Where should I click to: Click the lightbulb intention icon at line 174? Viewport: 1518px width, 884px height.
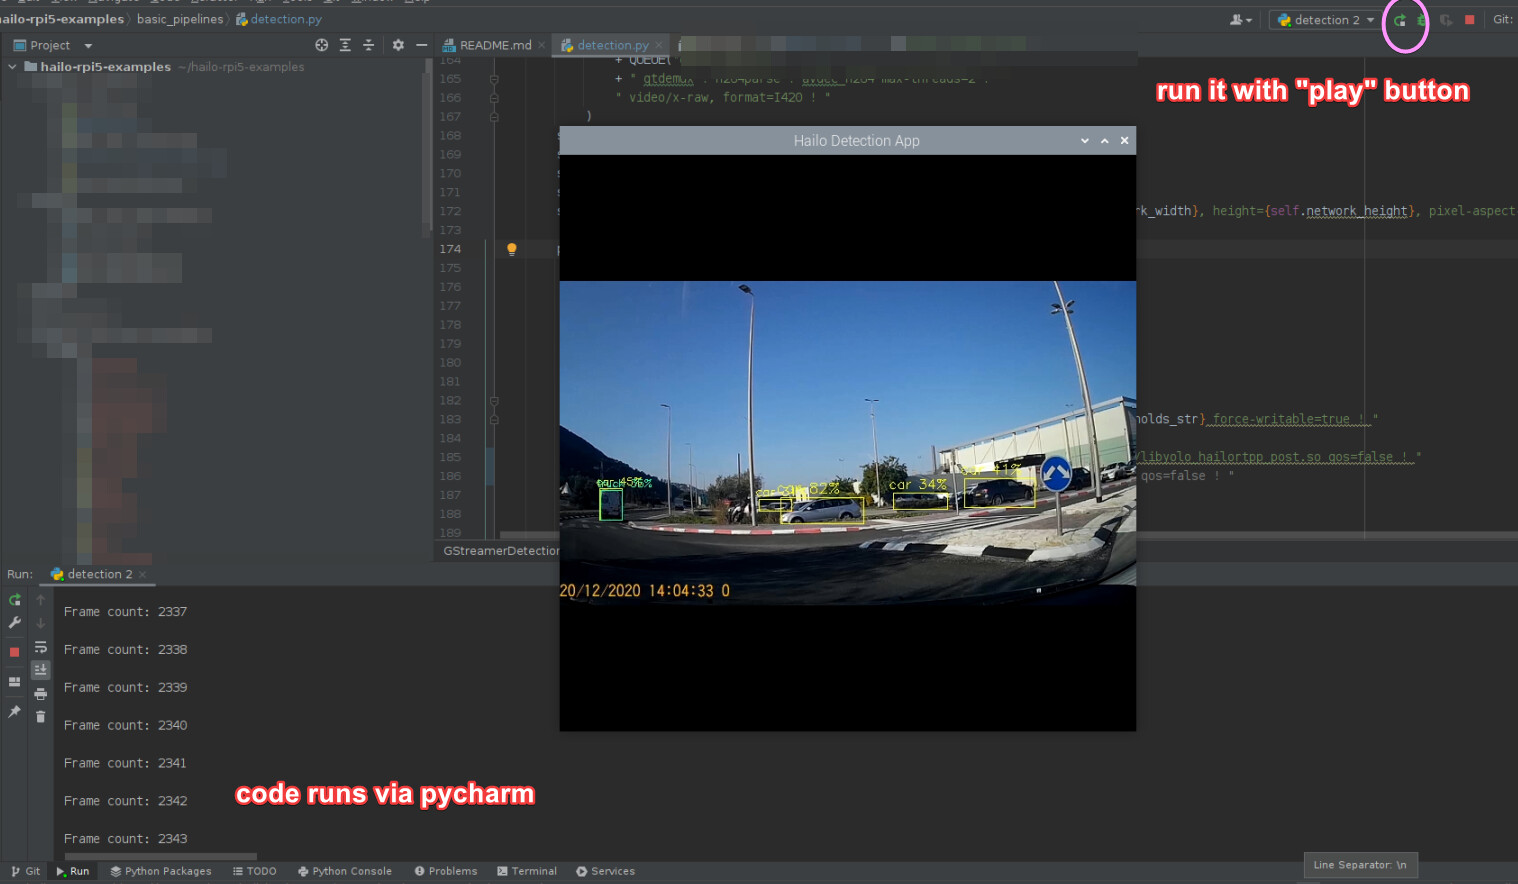tap(511, 249)
